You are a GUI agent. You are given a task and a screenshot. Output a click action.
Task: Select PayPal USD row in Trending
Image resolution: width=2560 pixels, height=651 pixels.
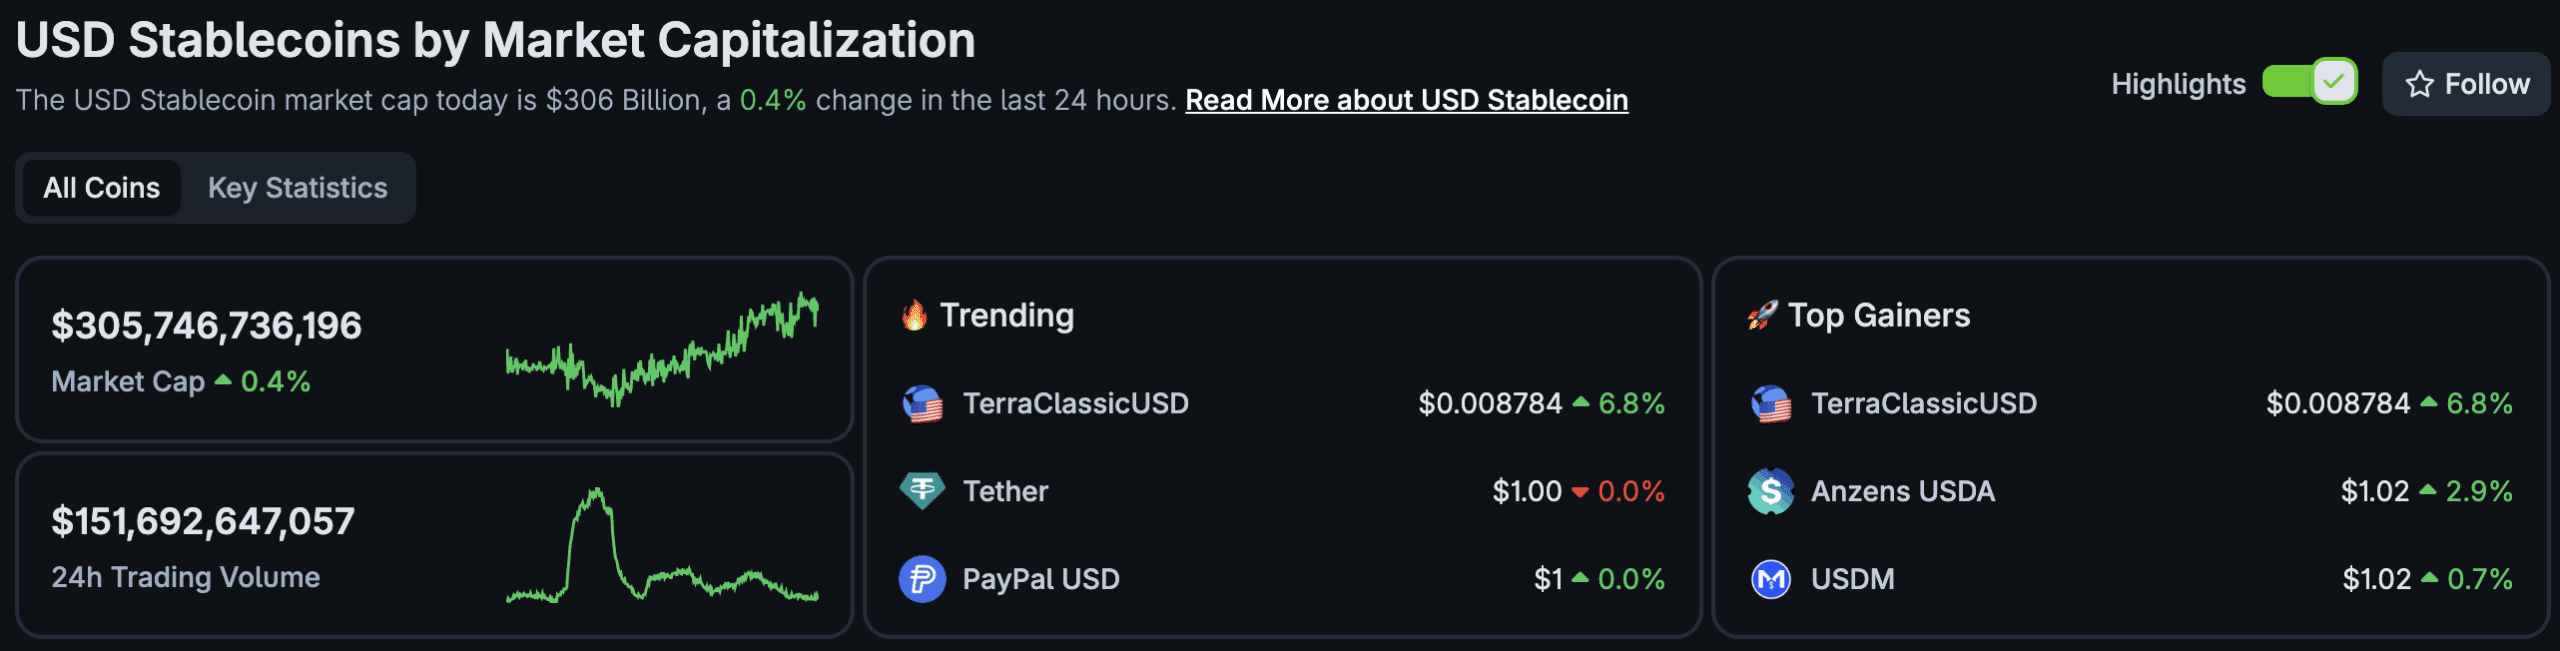[x=1040, y=579]
